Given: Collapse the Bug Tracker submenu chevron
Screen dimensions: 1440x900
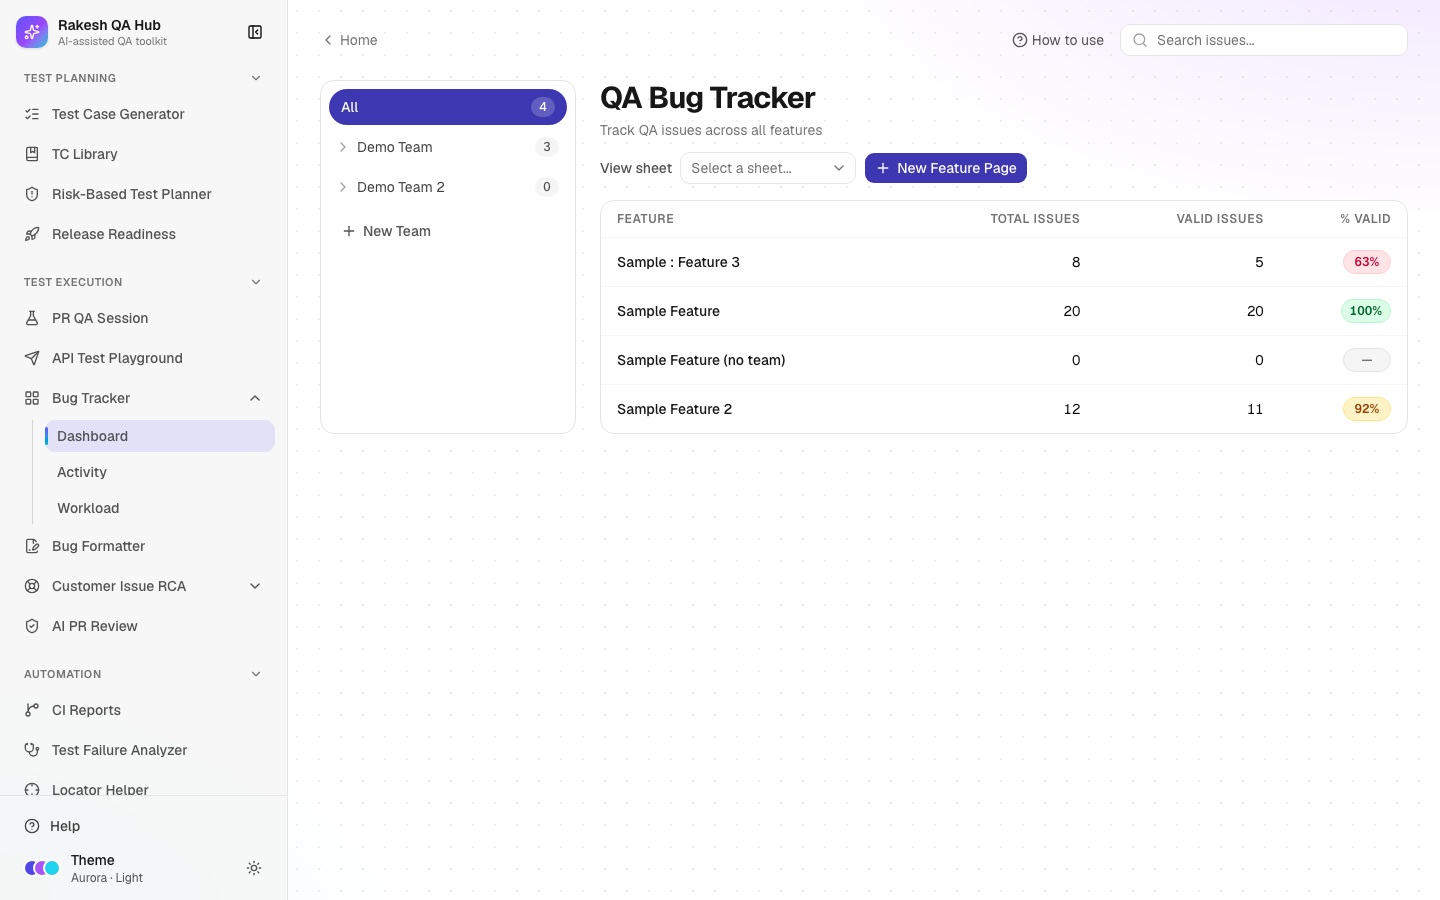Looking at the screenshot, I should tap(255, 398).
